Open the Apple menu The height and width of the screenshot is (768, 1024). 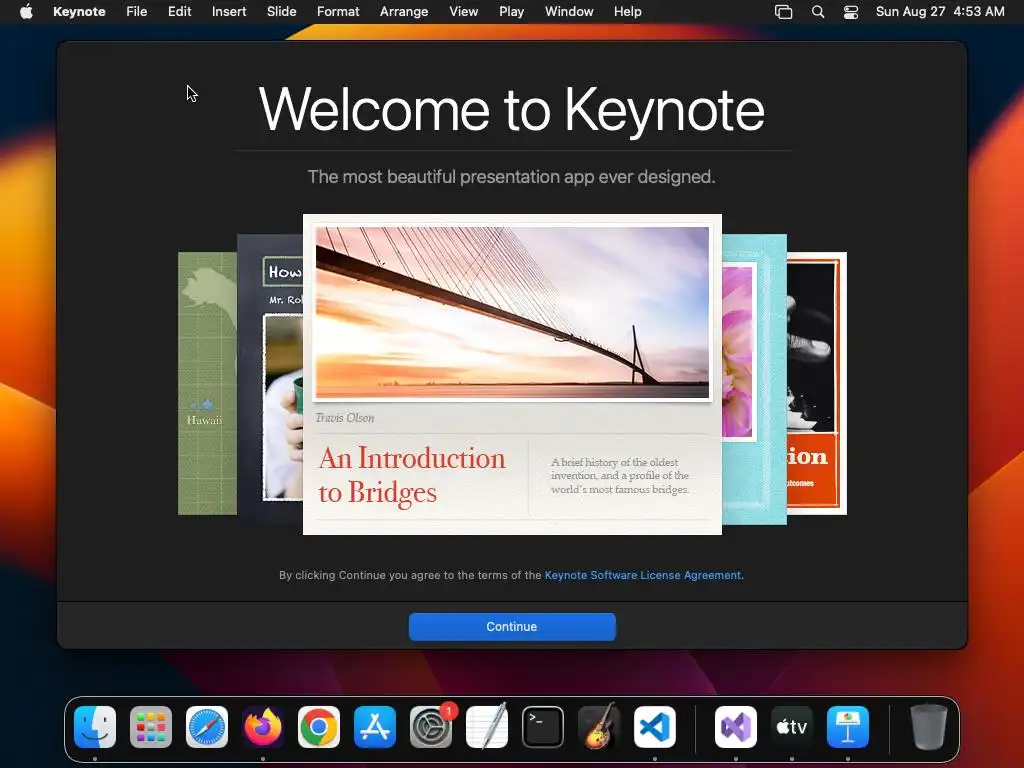pos(26,12)
